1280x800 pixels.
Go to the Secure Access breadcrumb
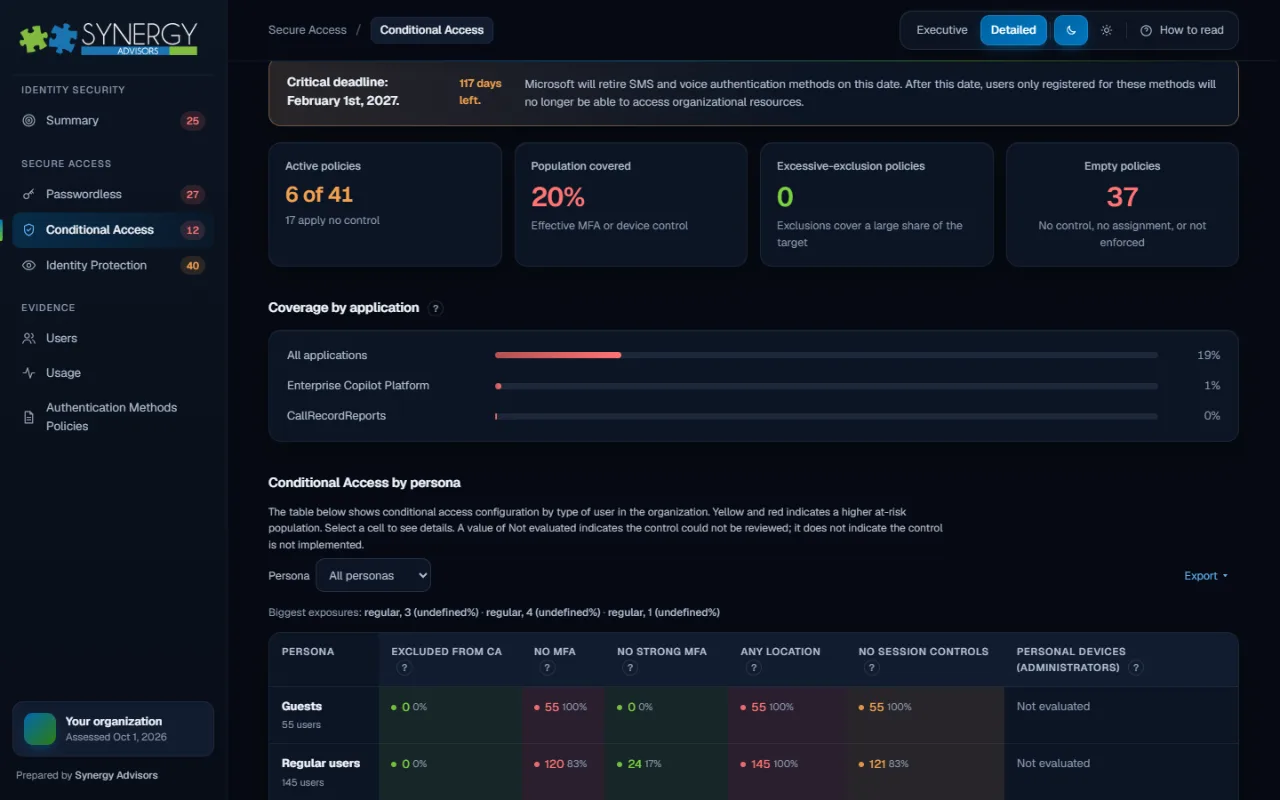(x=307, y=30)
